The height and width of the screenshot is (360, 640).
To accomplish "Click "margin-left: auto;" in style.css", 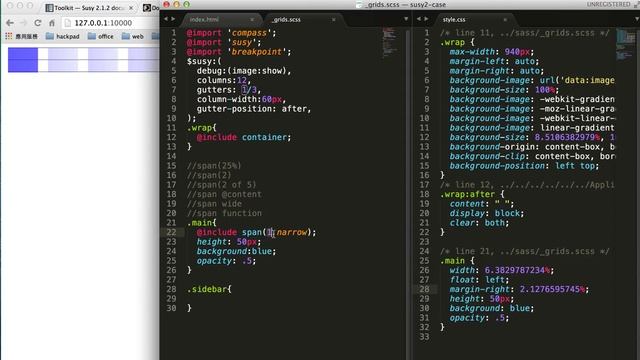I will coord(494,61).
